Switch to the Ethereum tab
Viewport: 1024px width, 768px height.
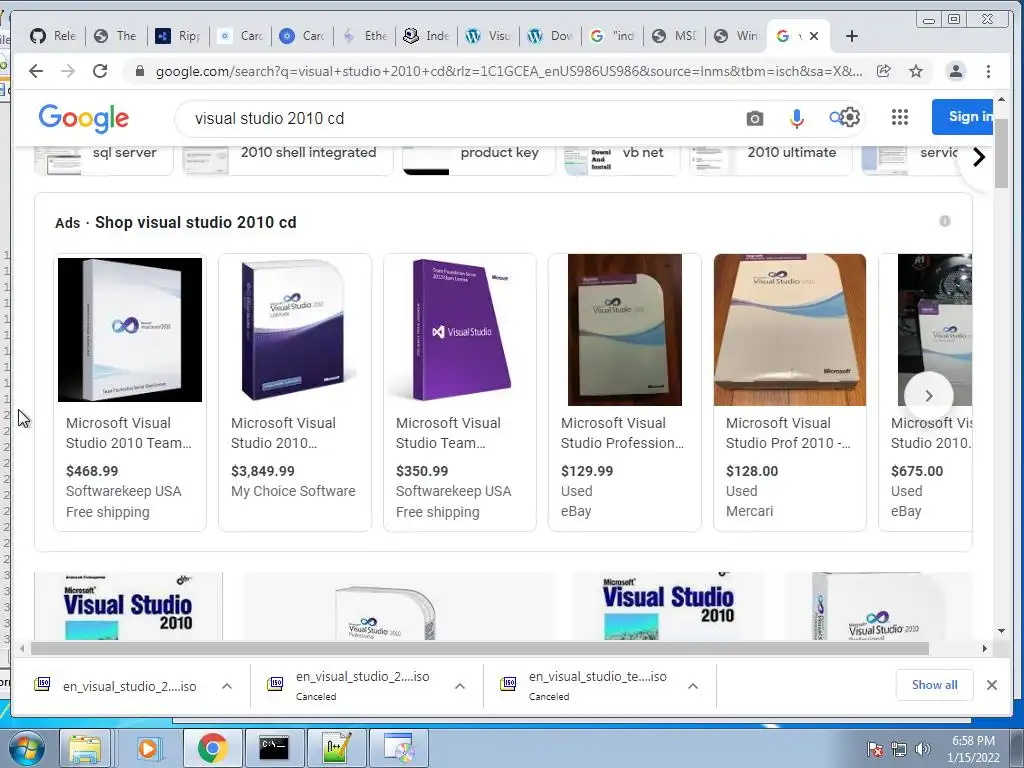pyautogui.click(x=364, y=36)
